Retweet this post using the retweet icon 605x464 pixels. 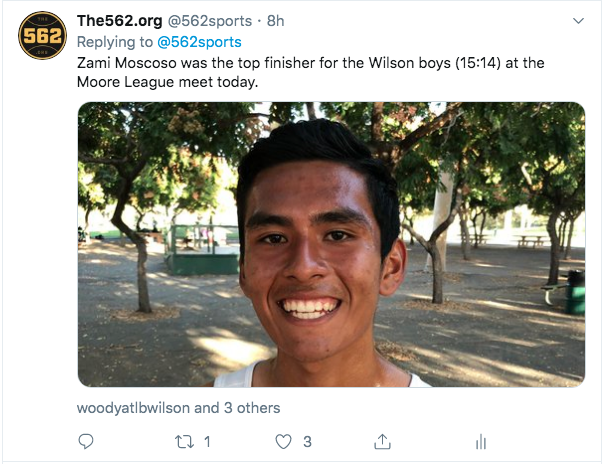coord(185,441)
